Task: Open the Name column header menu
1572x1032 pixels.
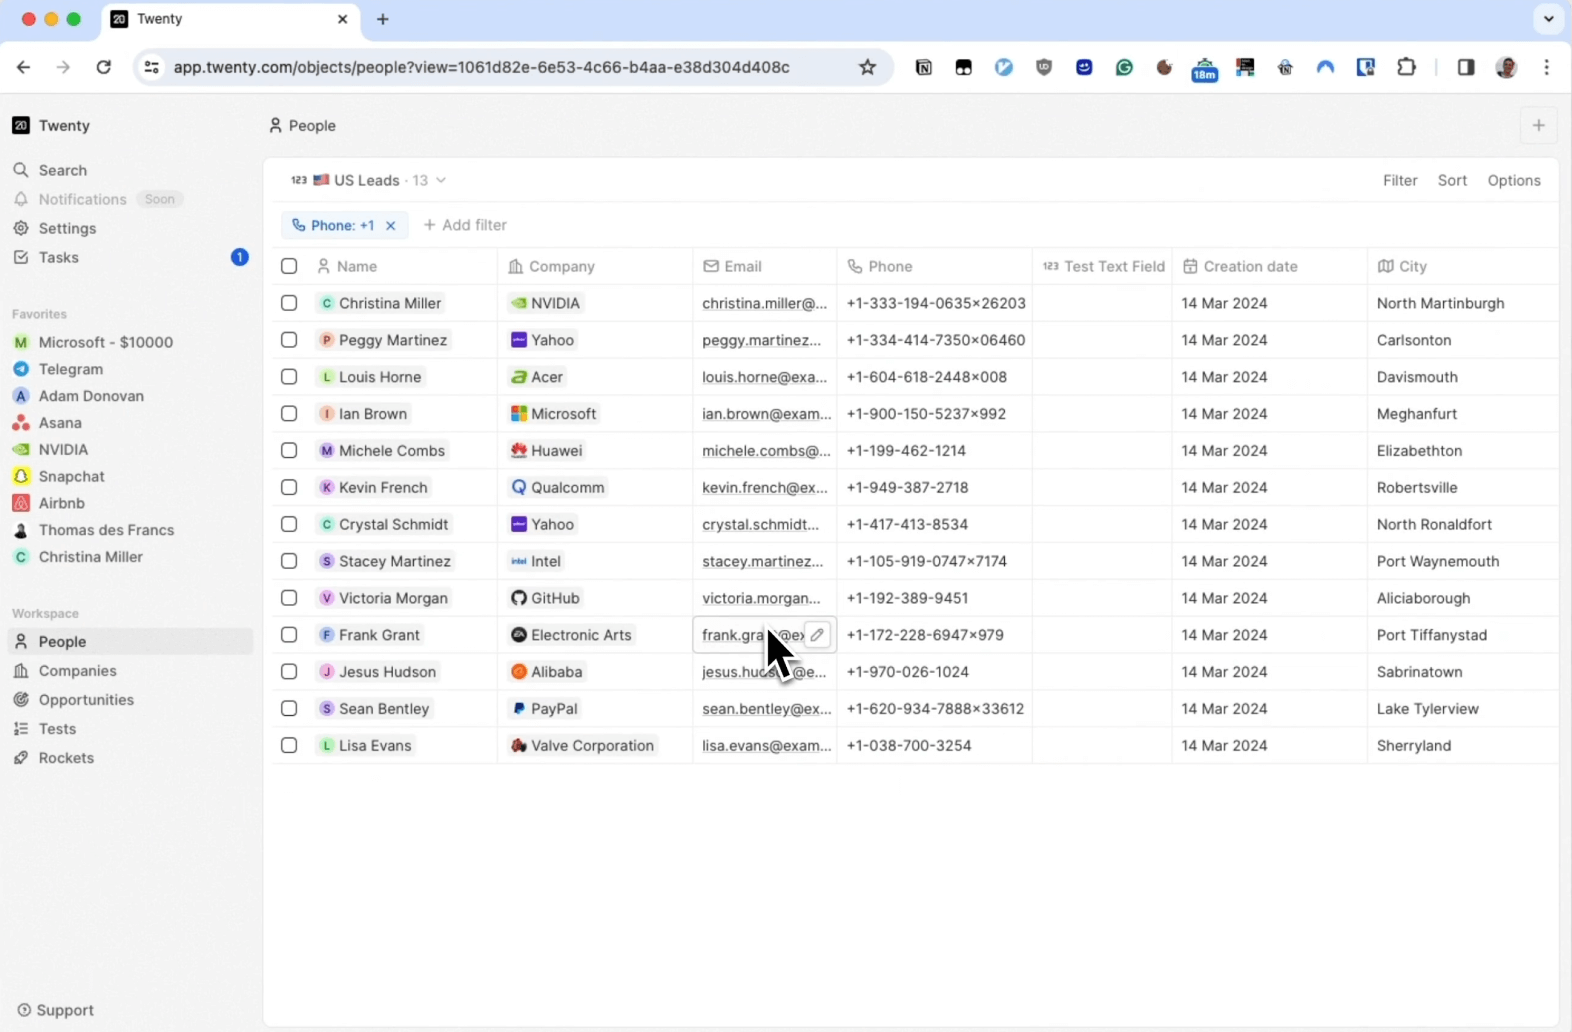Action: [402, 266]
